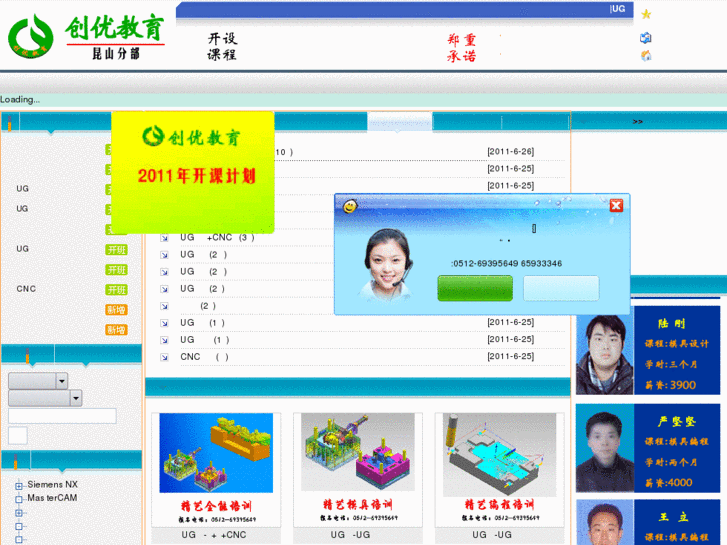Expand the unlabeled node right below MasterCAM
Viewport: 727px width, 545px height.
coord(19,513)
